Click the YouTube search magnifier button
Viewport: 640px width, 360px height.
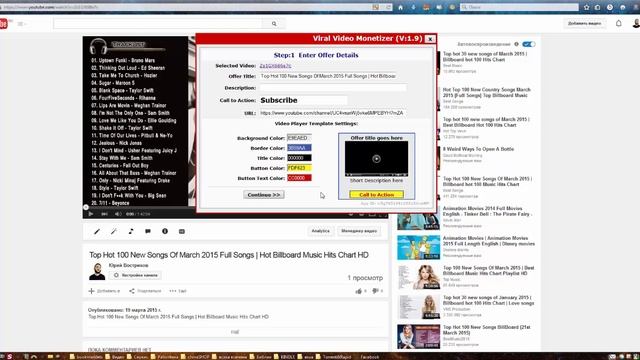point(274,24)
